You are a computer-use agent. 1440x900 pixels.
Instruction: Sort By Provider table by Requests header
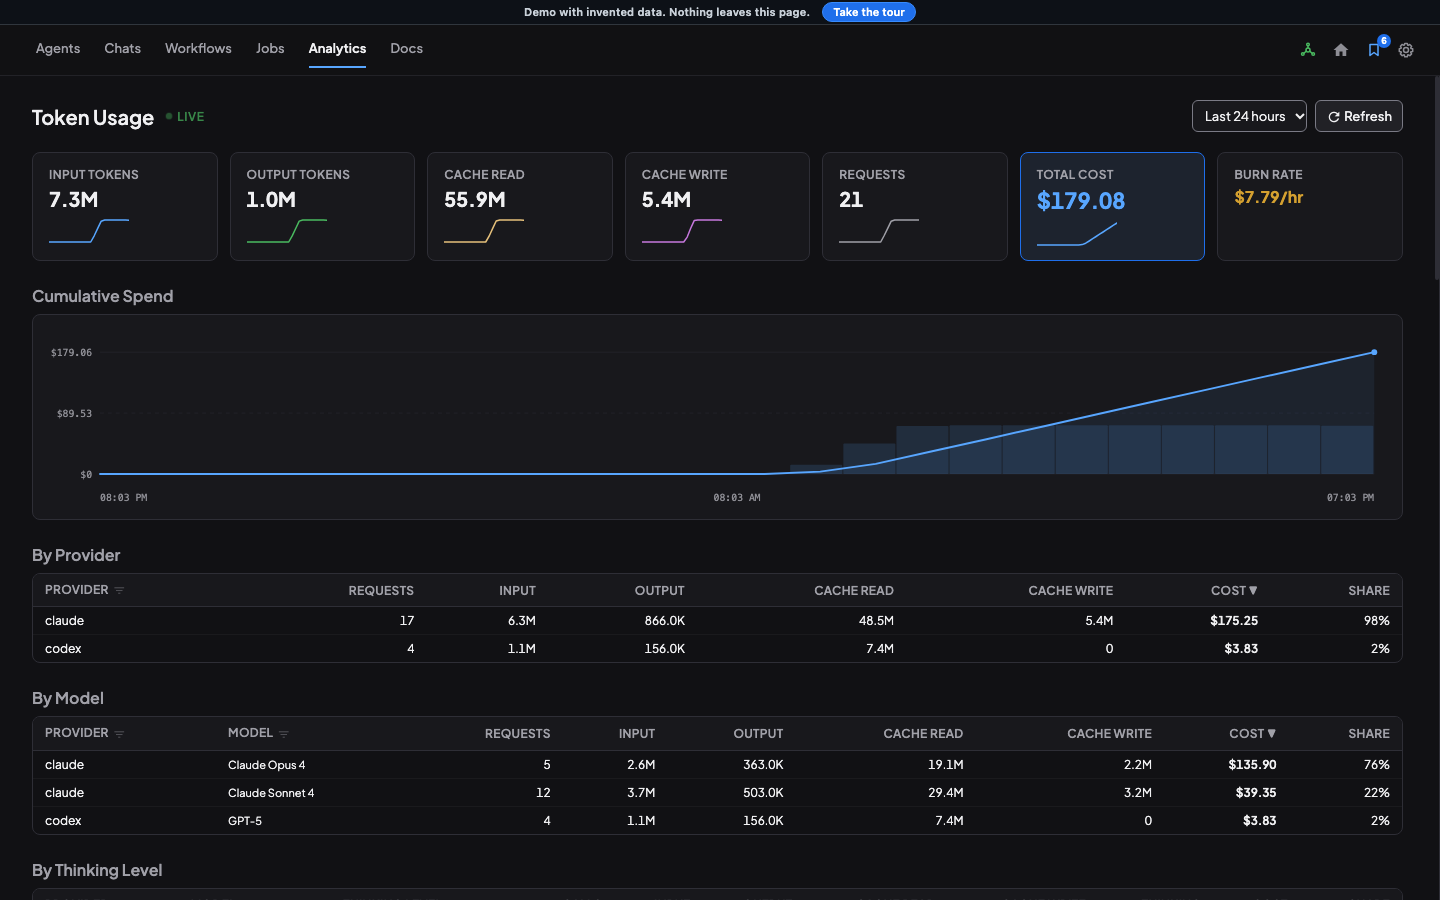click(381, 591)
